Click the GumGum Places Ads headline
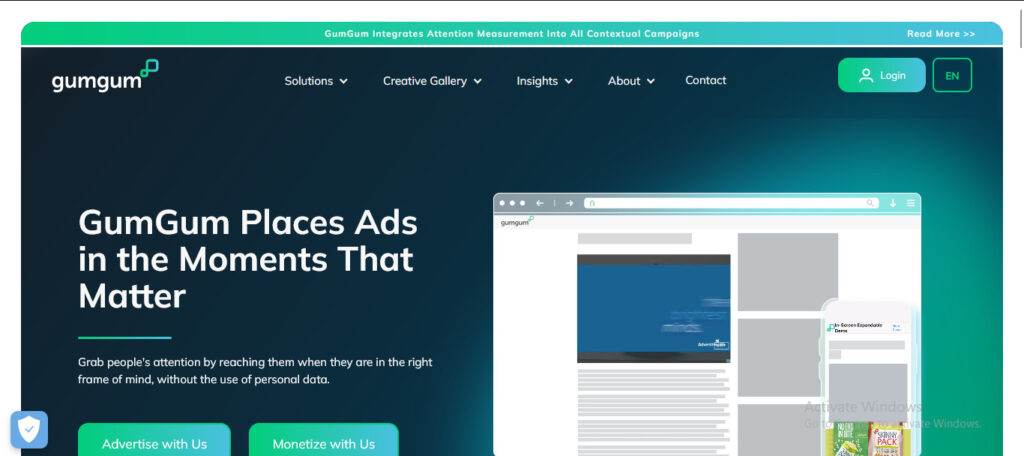The image size is (1024, 456). (248, 259)
